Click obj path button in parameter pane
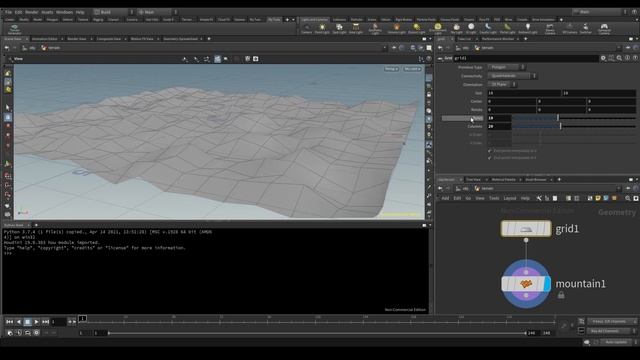The height and width of the screenshot is (360, 640). tap(462, 48)
